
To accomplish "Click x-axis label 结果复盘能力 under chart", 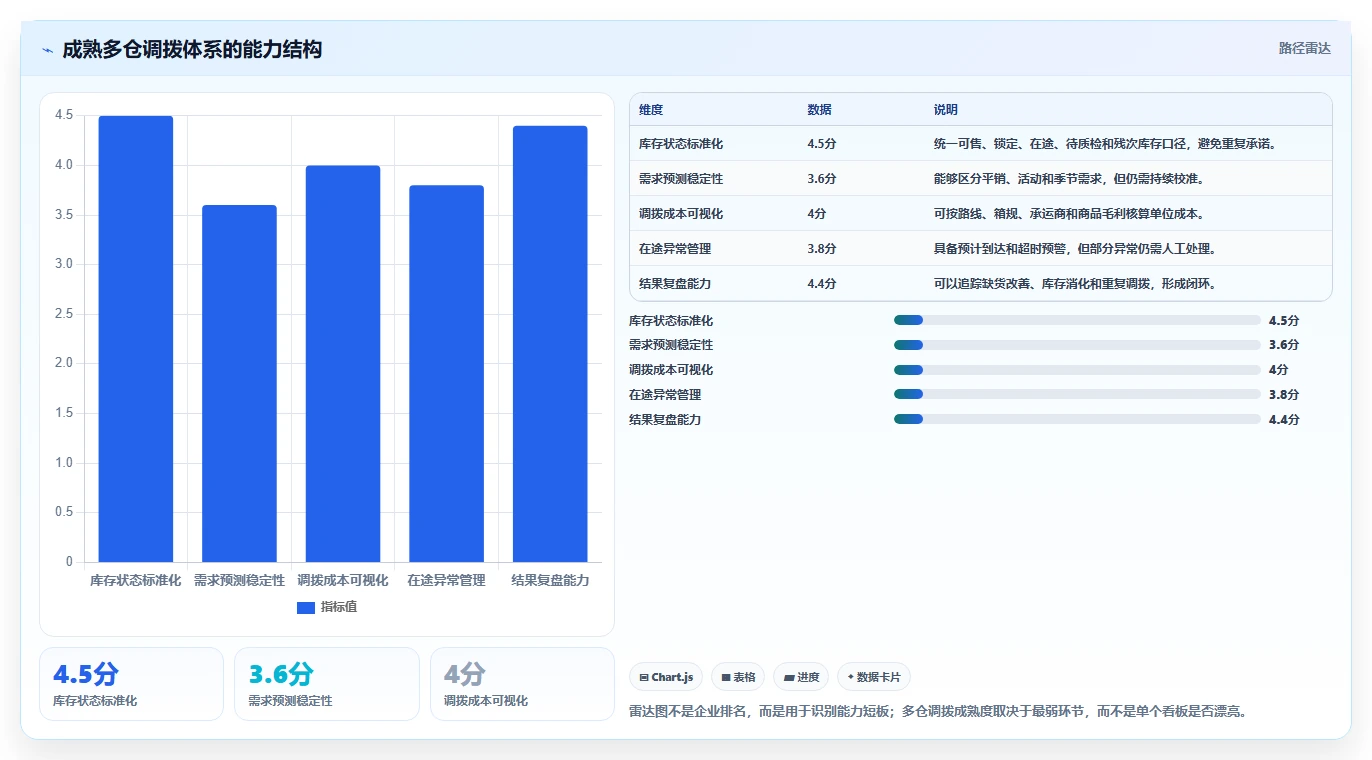I will (x=550, y=580).
